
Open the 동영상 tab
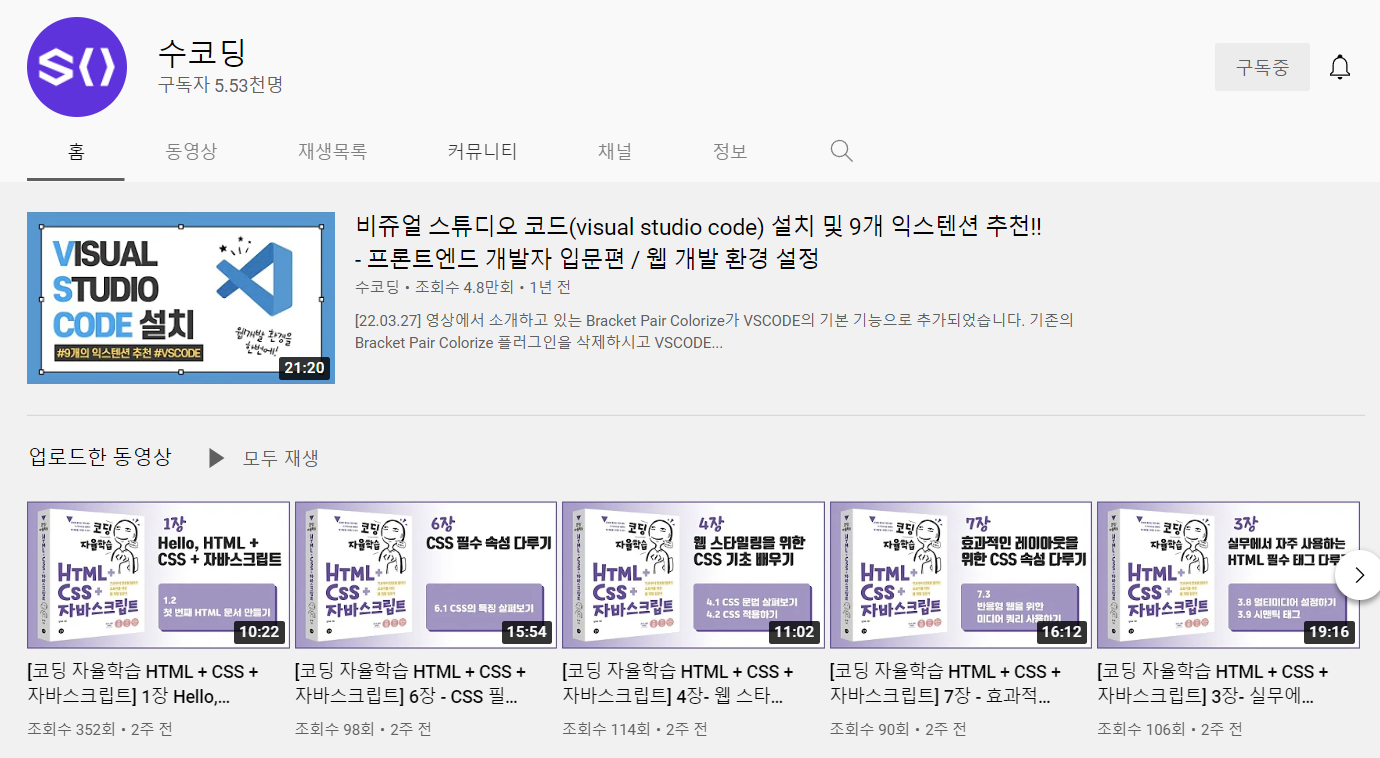click(191, 152)
